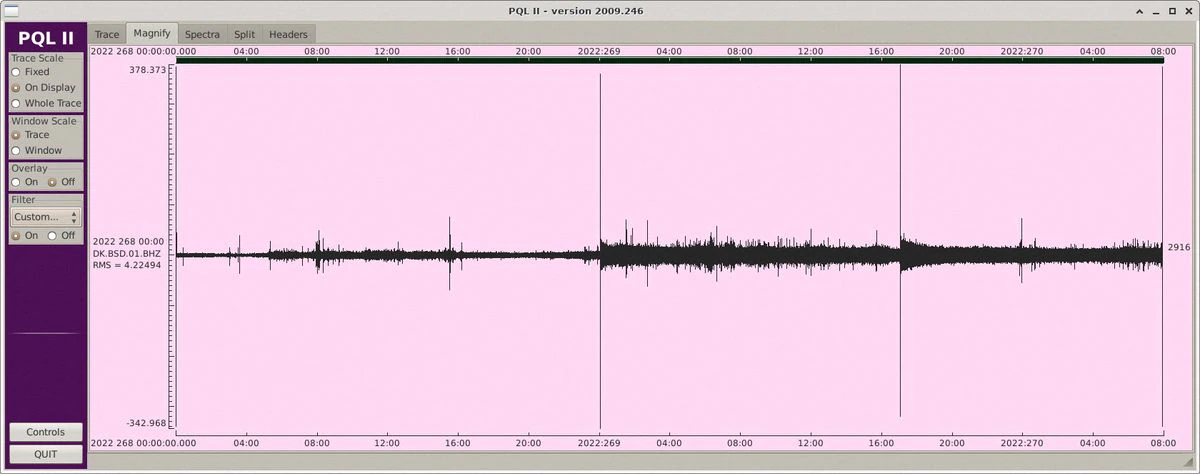Click the DK.BSD.01.BHZ trace label
The image size is (1200, 474).
pos(126,254)
